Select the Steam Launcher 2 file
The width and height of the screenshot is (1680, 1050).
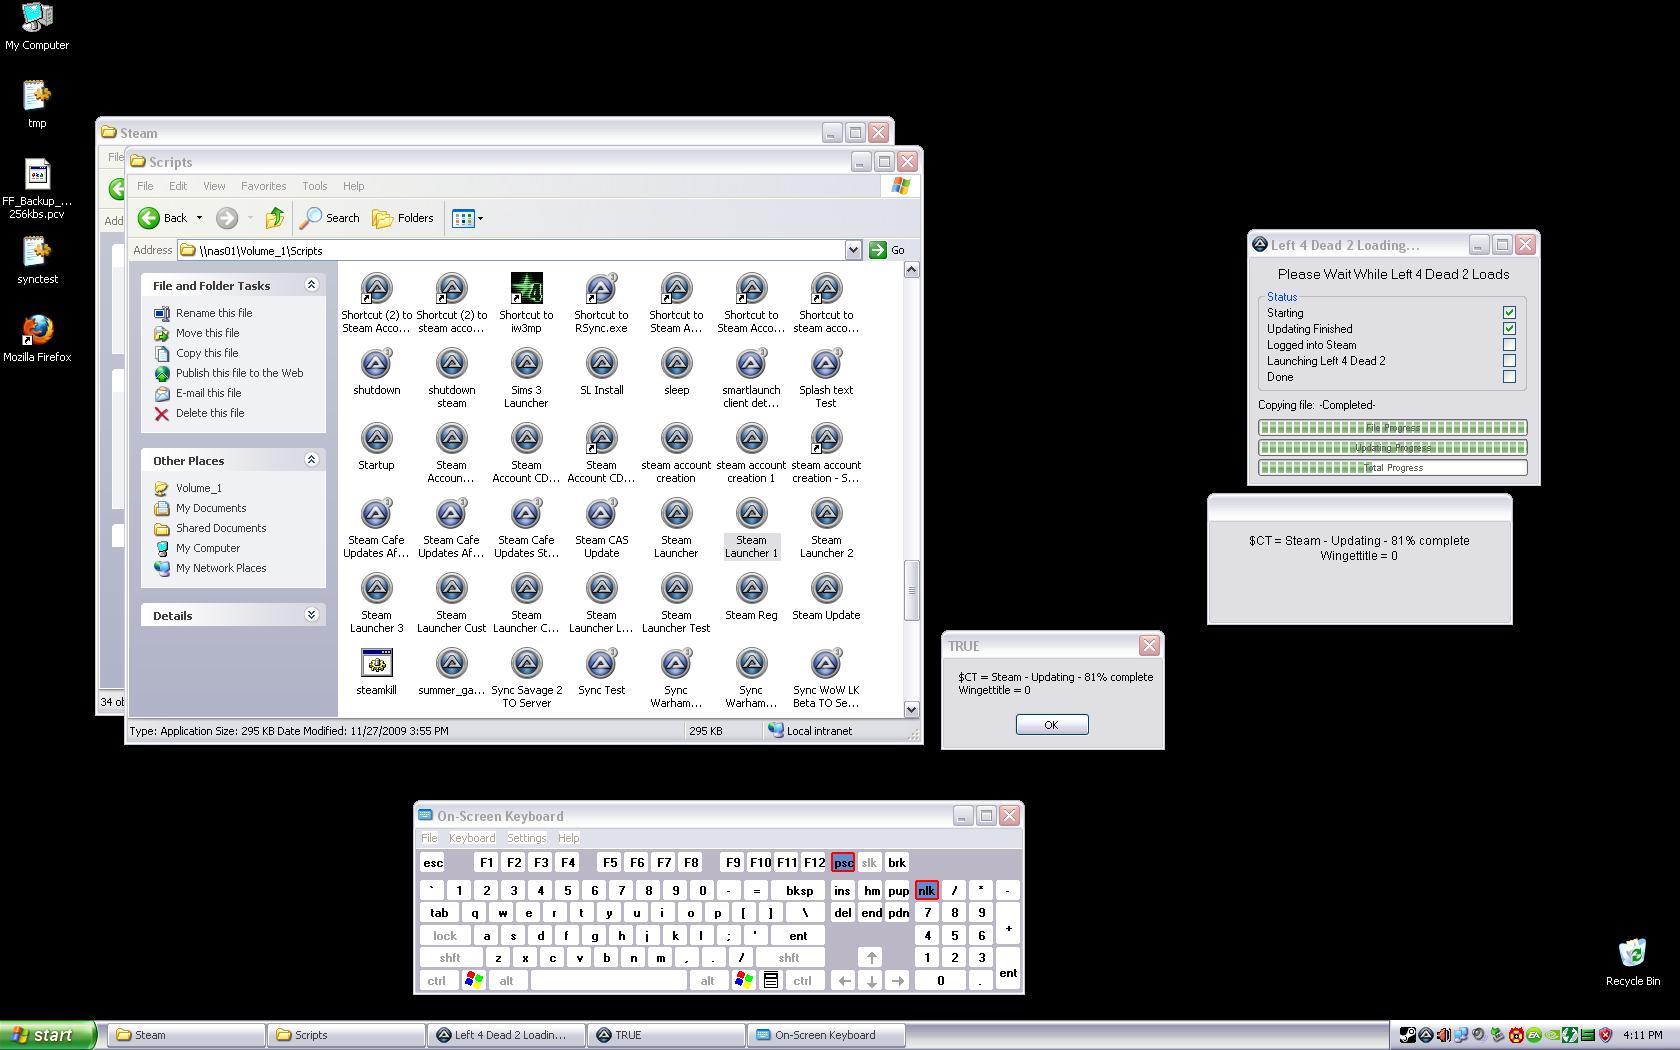tap(826, 528)
